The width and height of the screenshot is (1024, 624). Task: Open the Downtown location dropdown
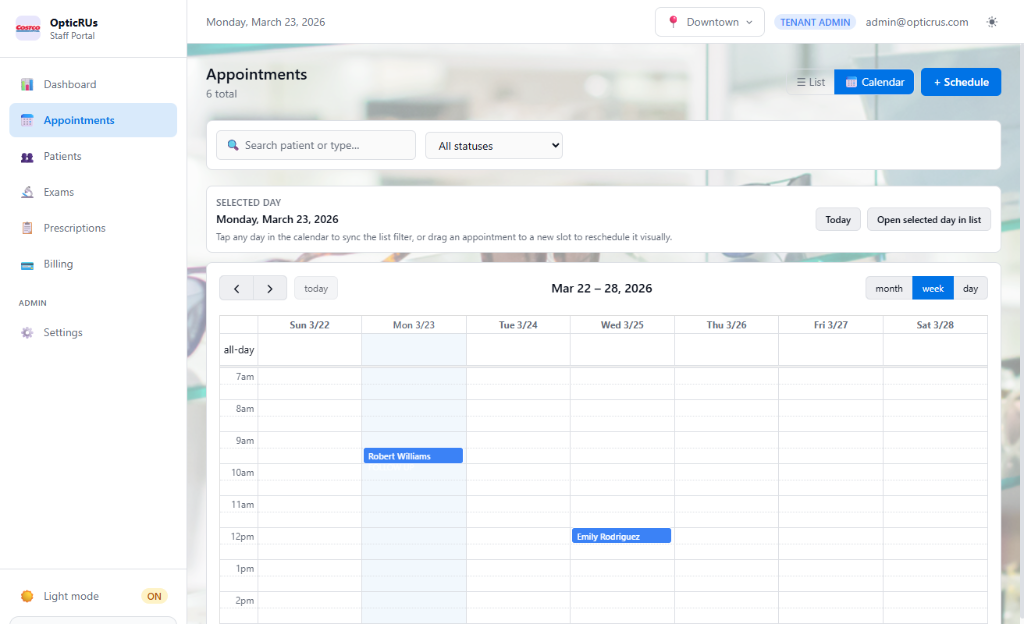709,21
